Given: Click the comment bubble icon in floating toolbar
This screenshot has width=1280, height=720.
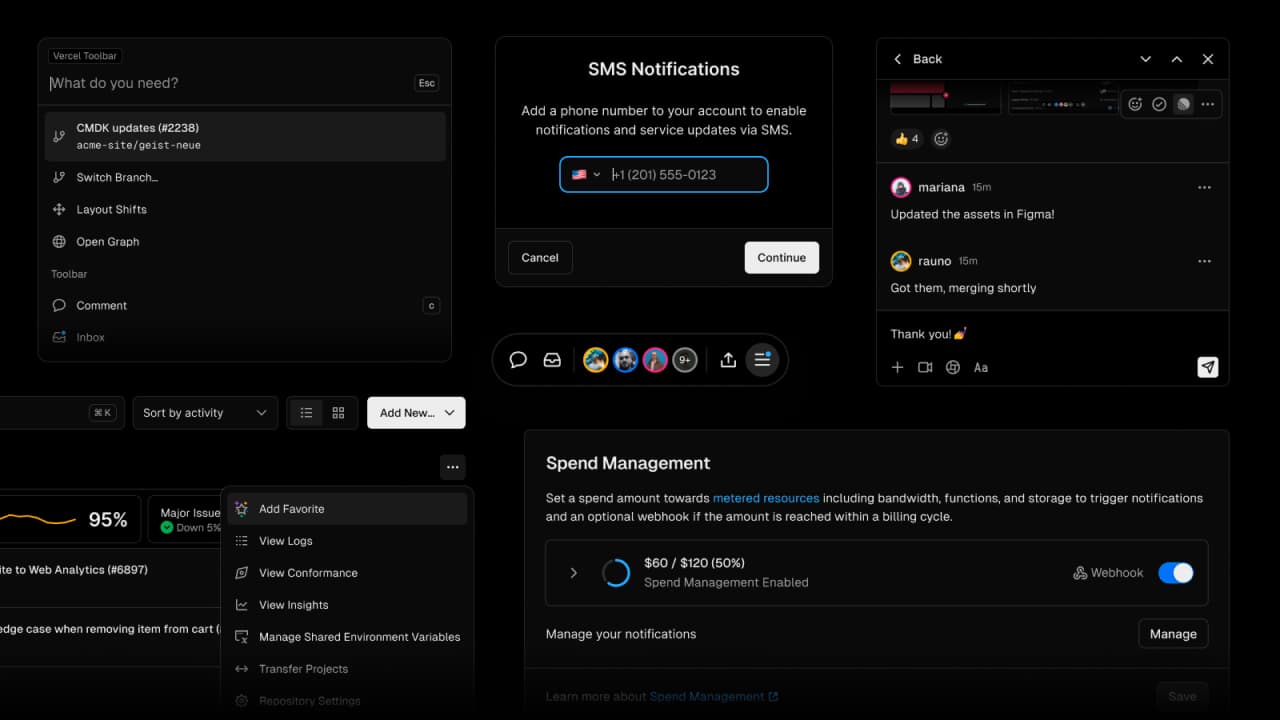Looking at the screenshot, I should tap(518, 360).
